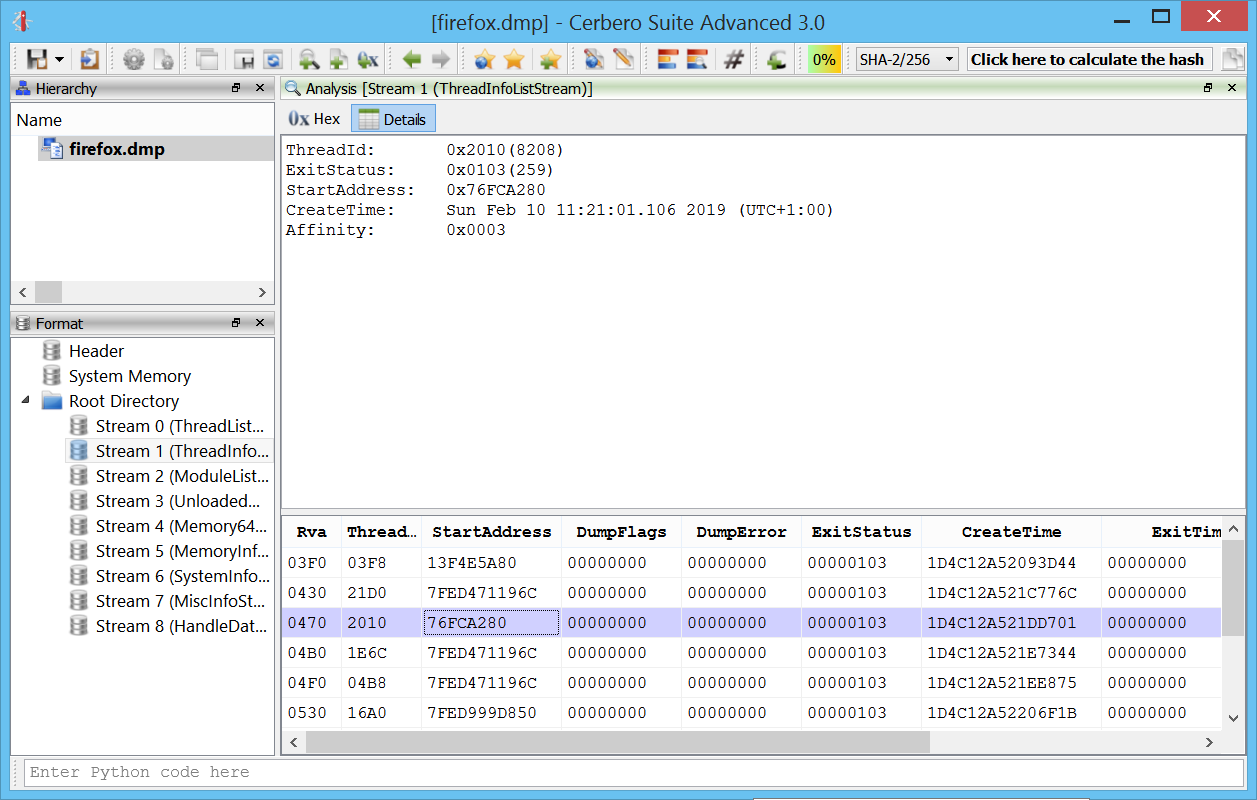
Task: Click the pencil with globe toolbar icon
Action: point(594,59)
